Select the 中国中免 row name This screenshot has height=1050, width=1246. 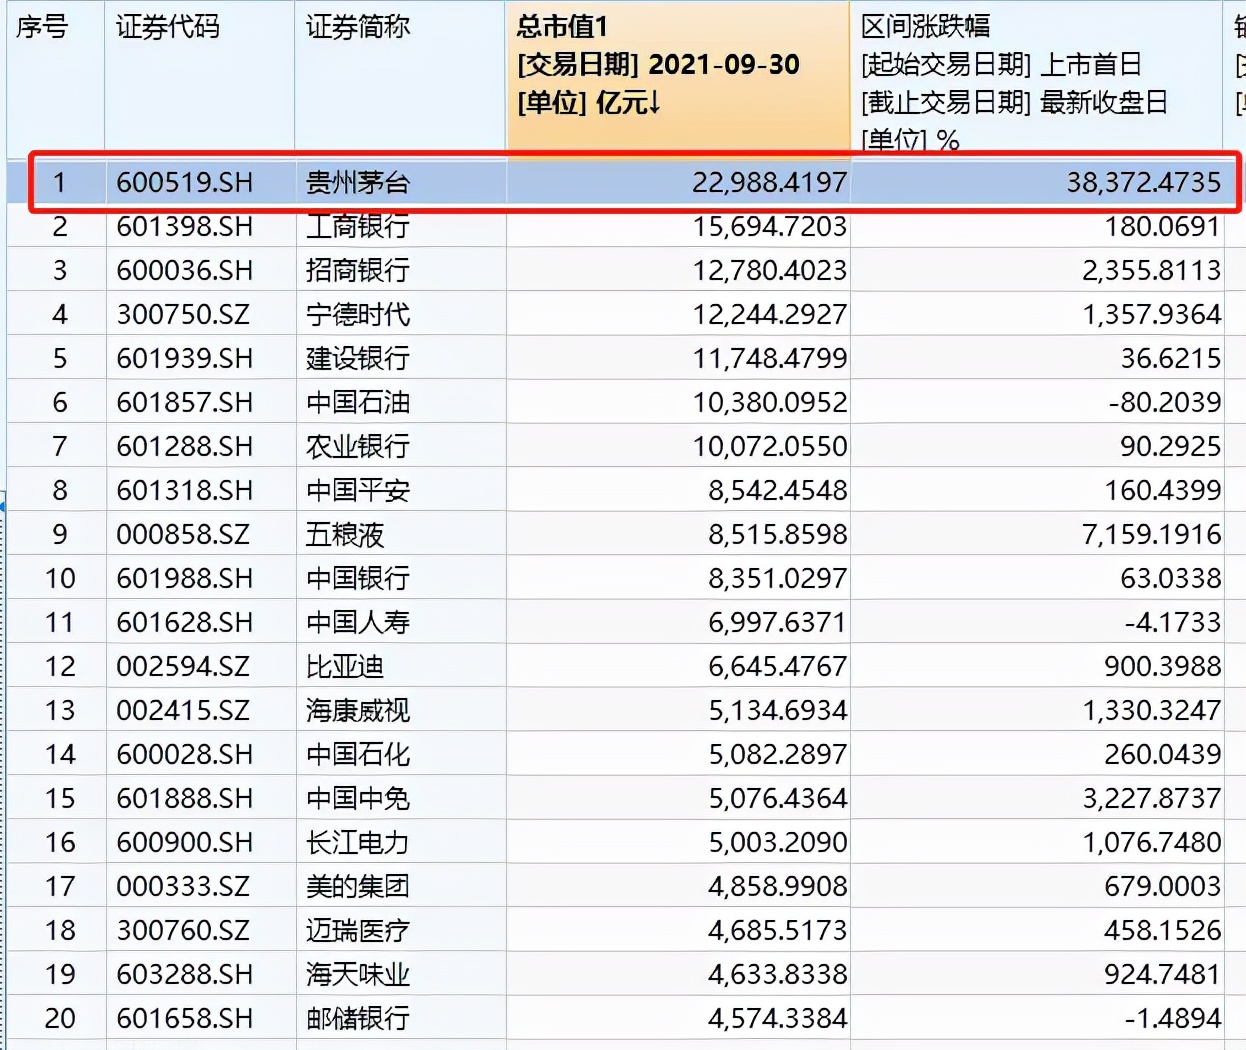pos(357,799)
